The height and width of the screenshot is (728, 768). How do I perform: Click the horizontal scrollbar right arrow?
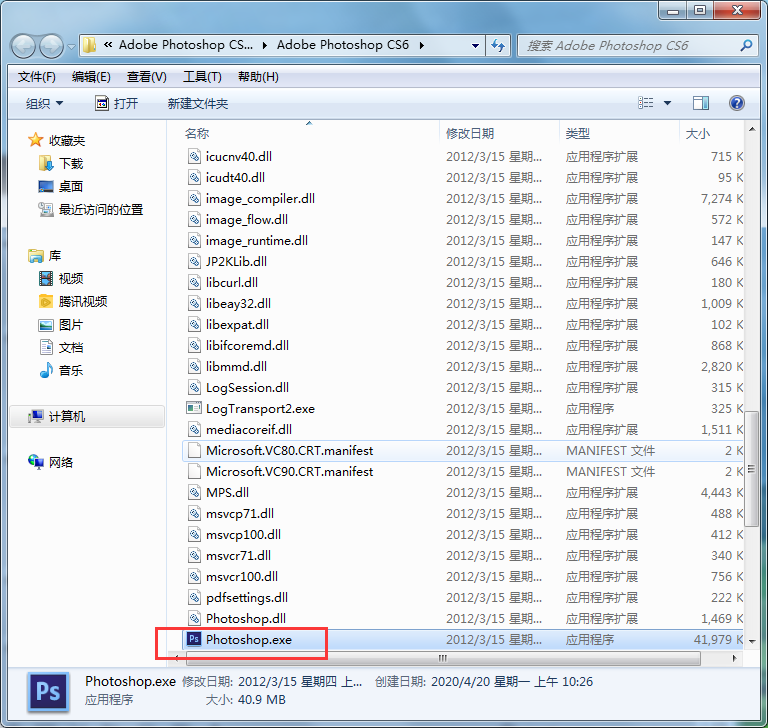coord(734,658)
